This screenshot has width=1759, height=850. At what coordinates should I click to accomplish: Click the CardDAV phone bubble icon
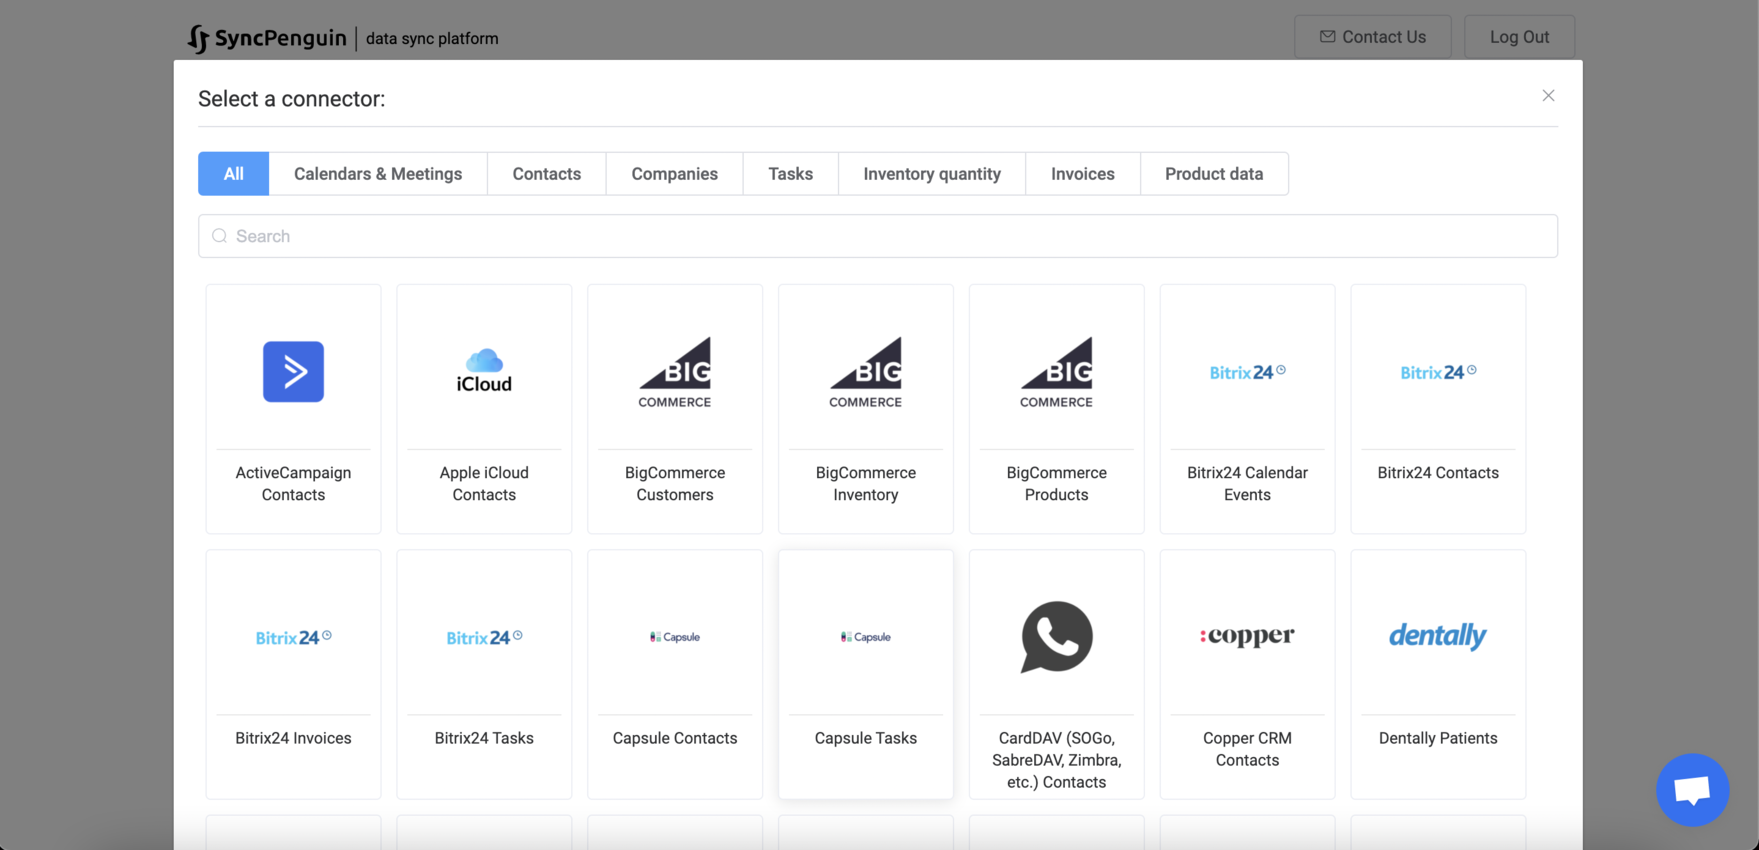[x=1057, y=637]
